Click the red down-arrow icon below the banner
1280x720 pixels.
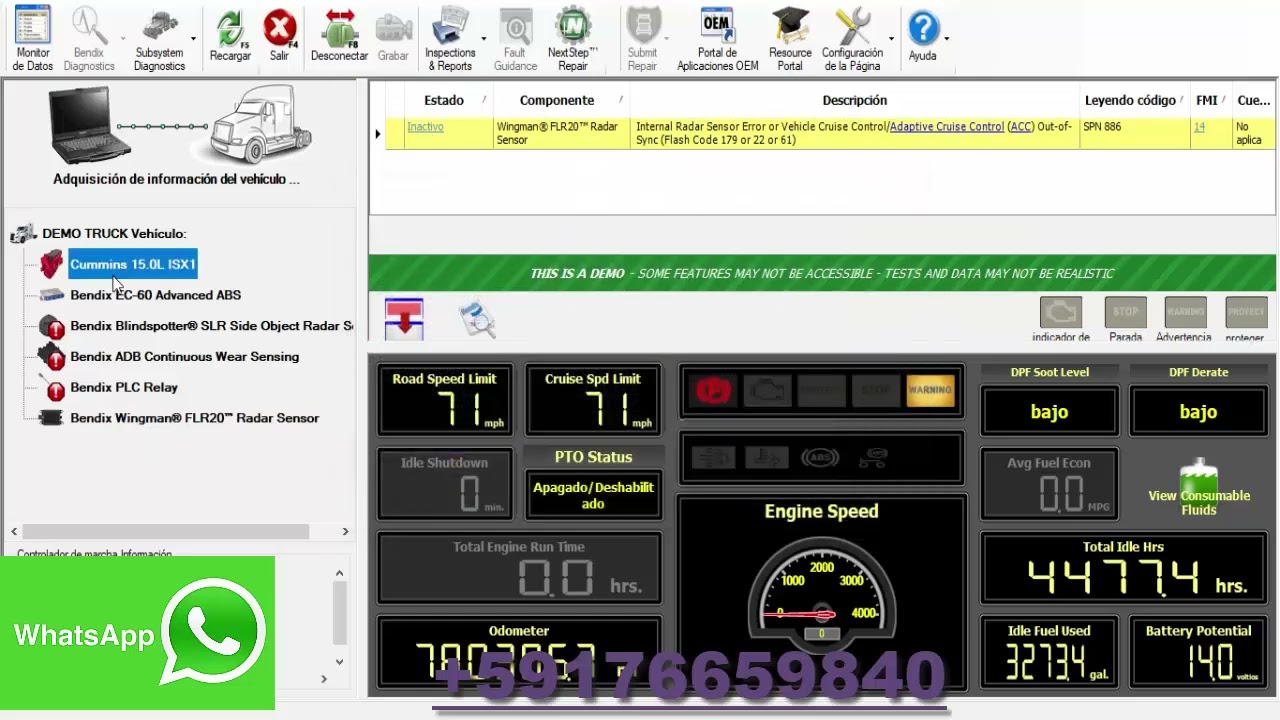pos(404,318)
